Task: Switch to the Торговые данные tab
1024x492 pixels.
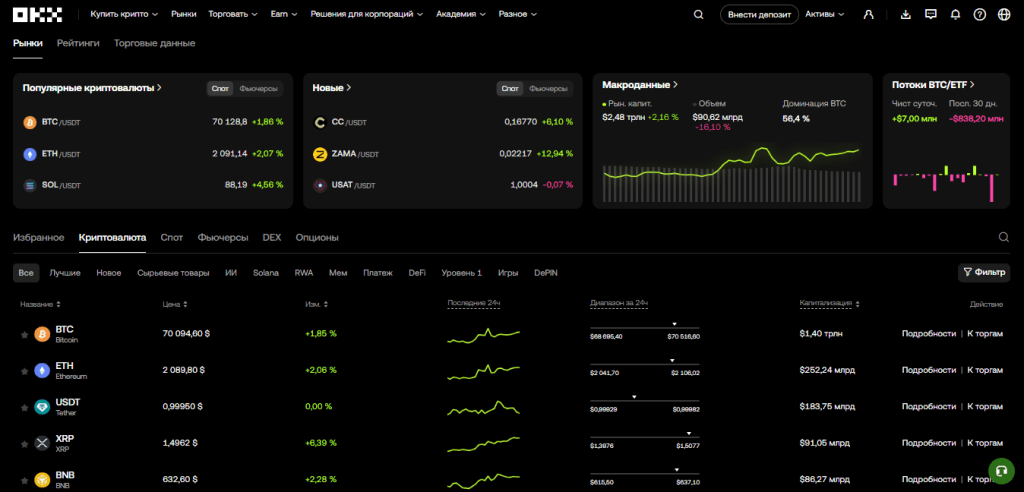Action: 154,43
